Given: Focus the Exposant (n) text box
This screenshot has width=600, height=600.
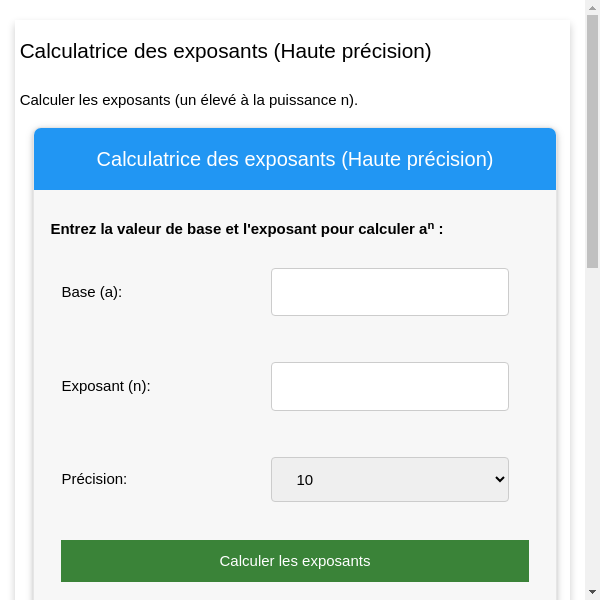Looking at the screenshot, I should coord(389,386).
